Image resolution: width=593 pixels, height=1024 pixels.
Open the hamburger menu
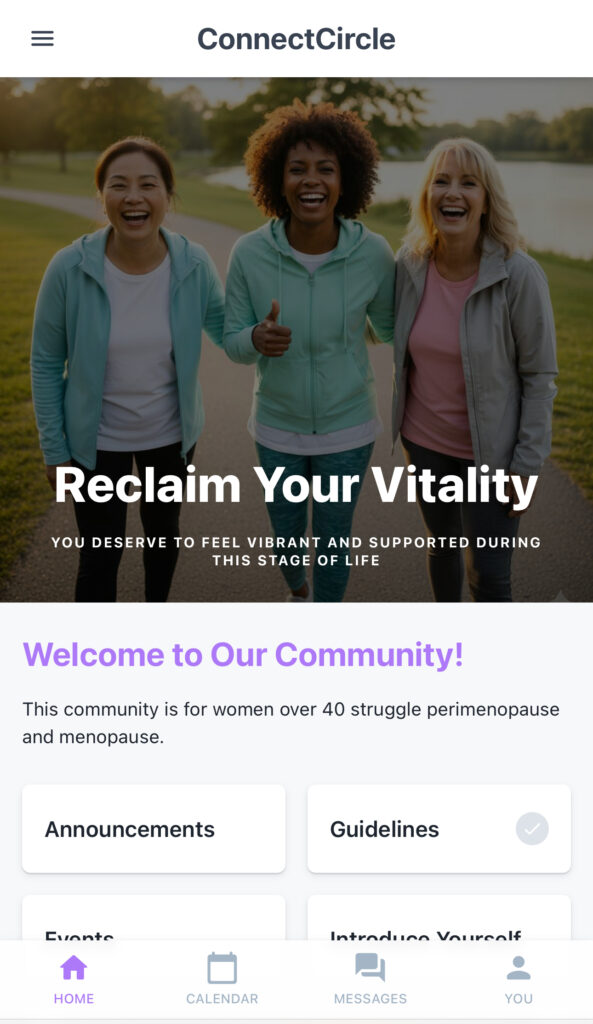[42, 39]
